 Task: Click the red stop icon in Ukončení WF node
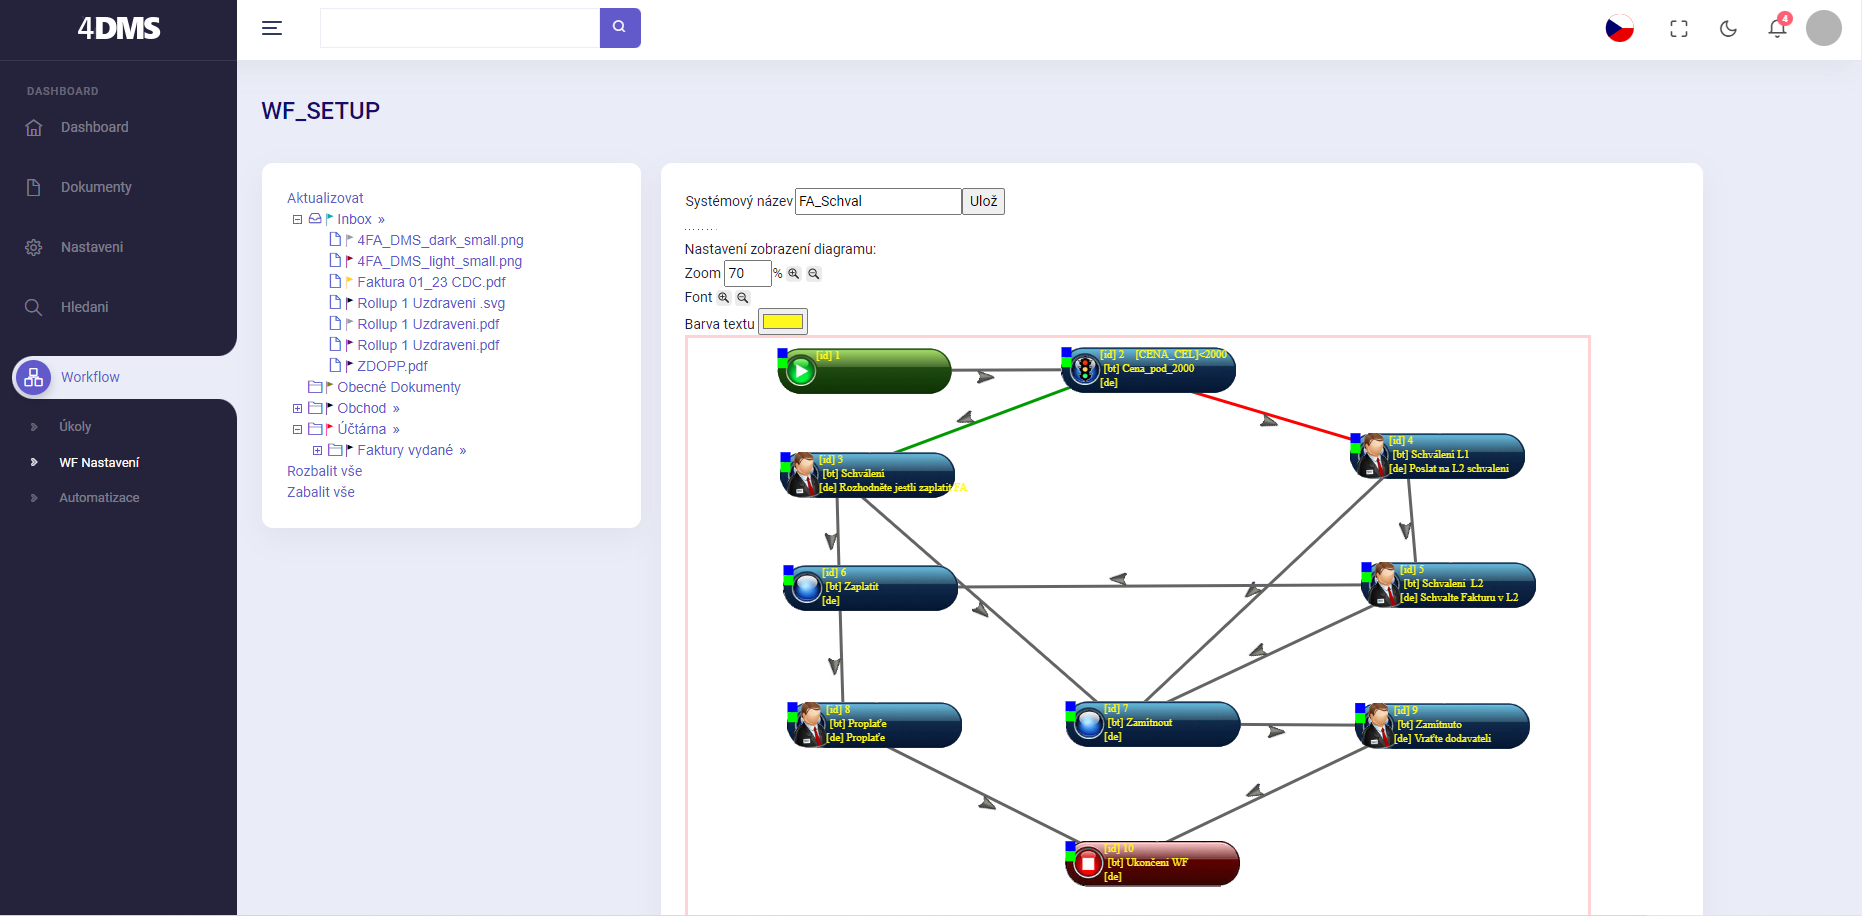1088,864
